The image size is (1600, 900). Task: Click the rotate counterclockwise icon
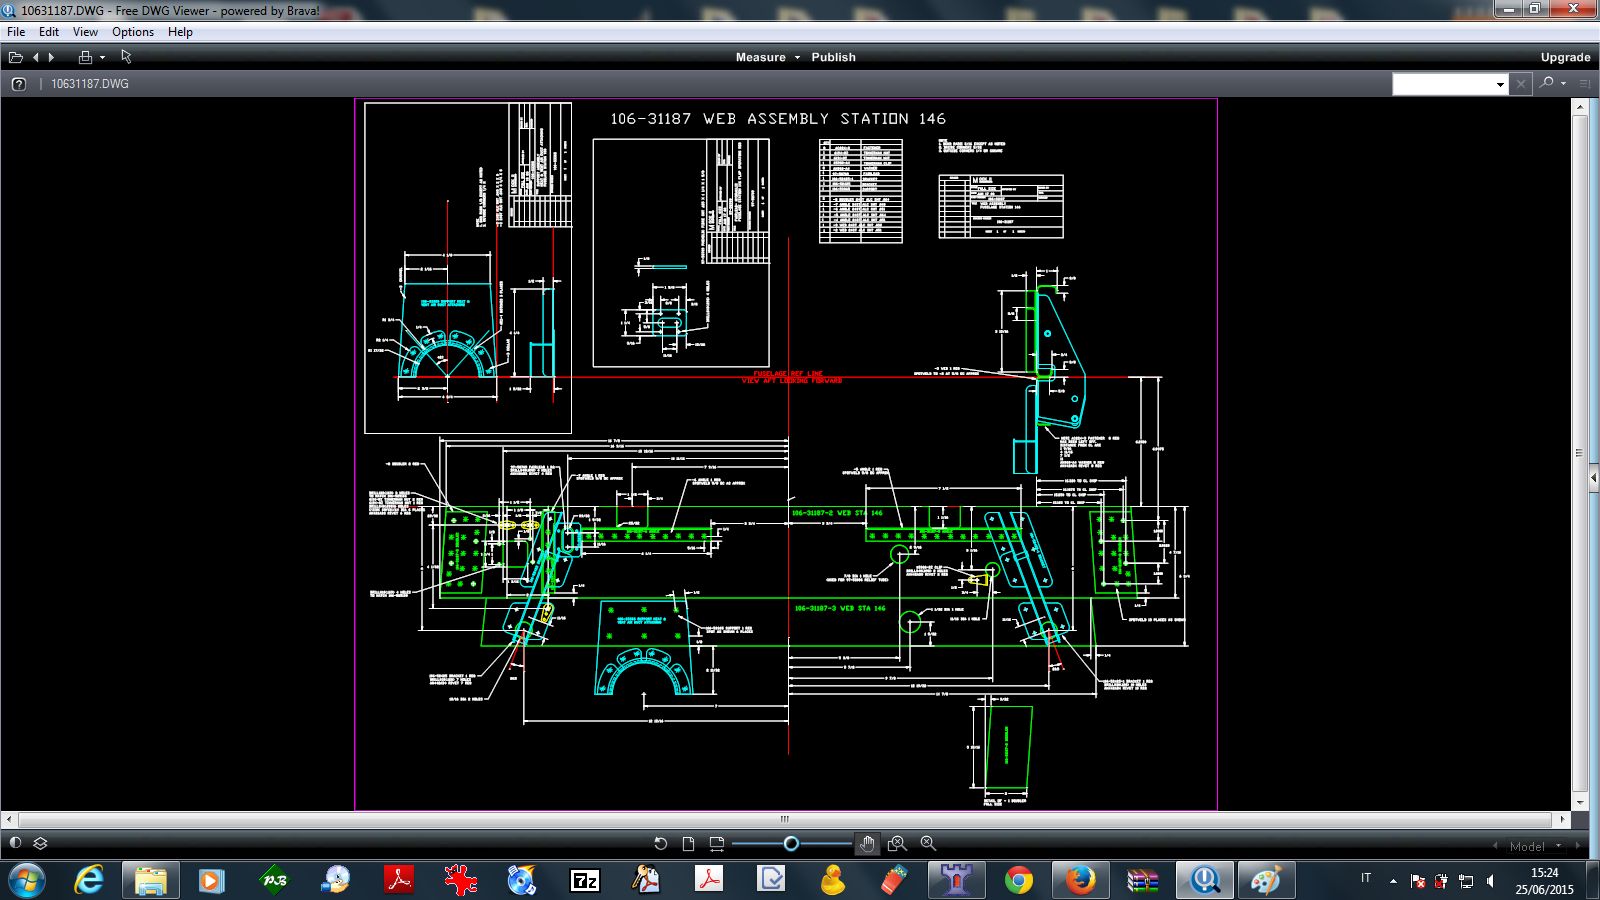(660, 843)
